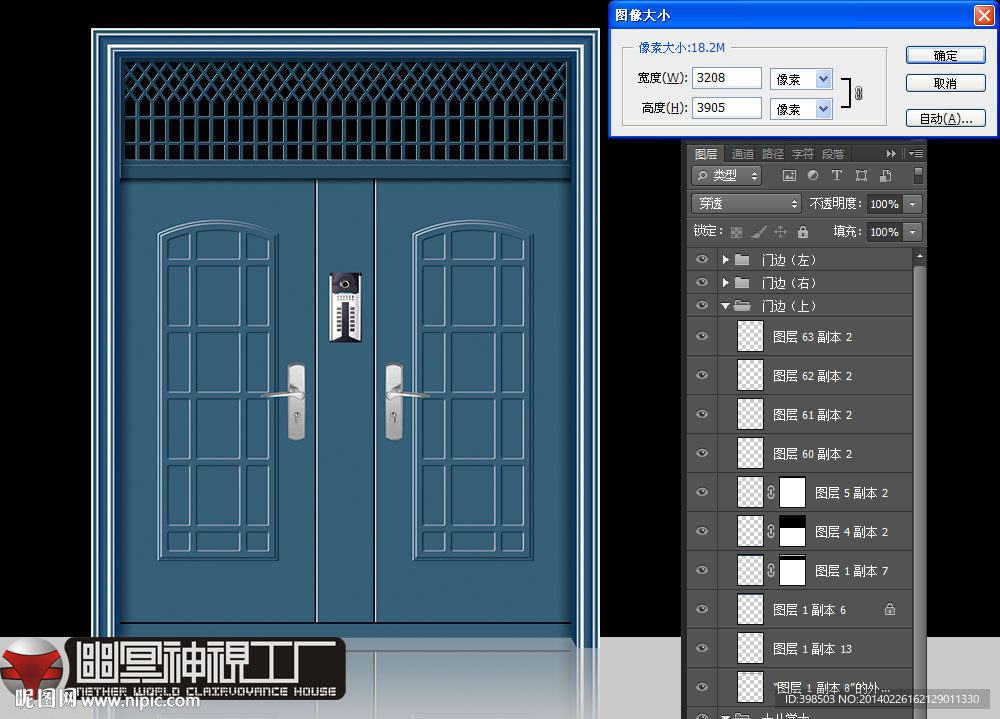Switch to the 路径 tab
This screenshot has height=719, width=1000.
pyautogui.click(x=773, y=154)
